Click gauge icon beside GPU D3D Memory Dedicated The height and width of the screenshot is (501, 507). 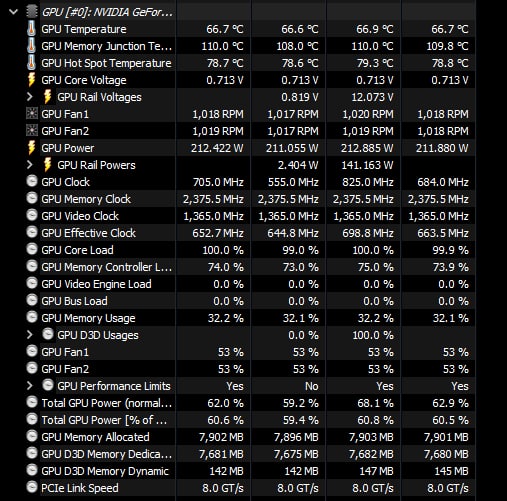coord(32,453)
